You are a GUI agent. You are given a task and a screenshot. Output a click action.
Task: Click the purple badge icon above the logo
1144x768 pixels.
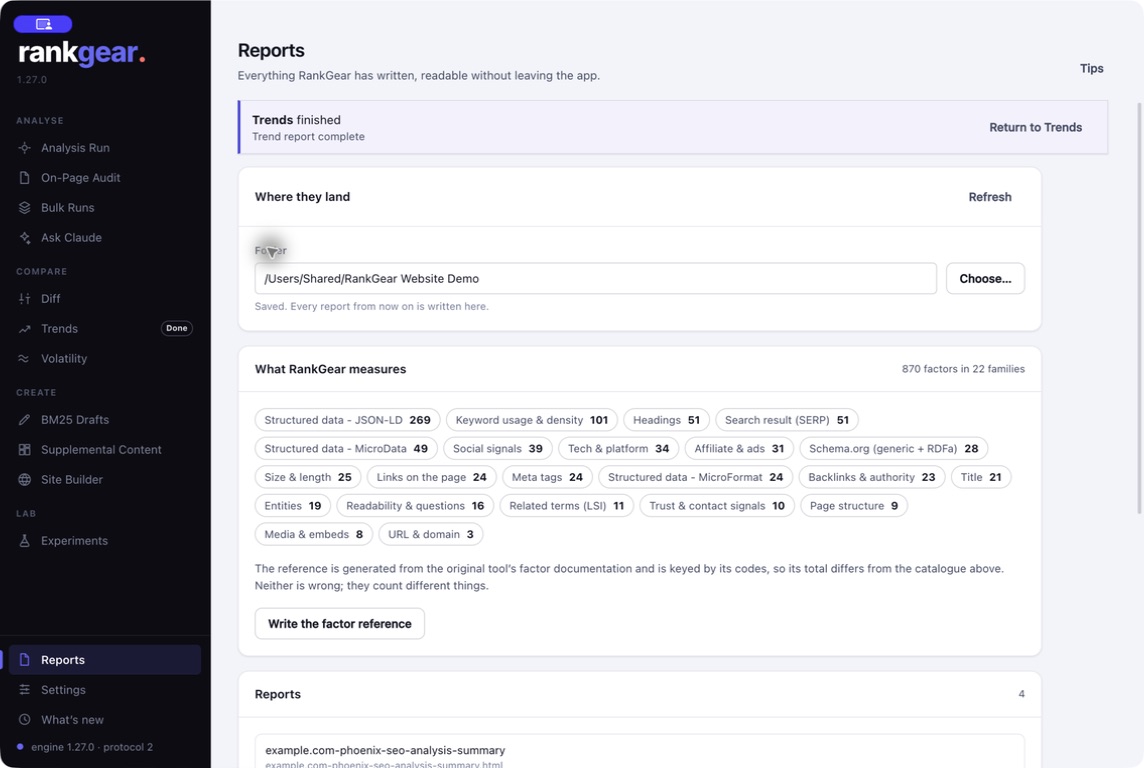point(43,24)
